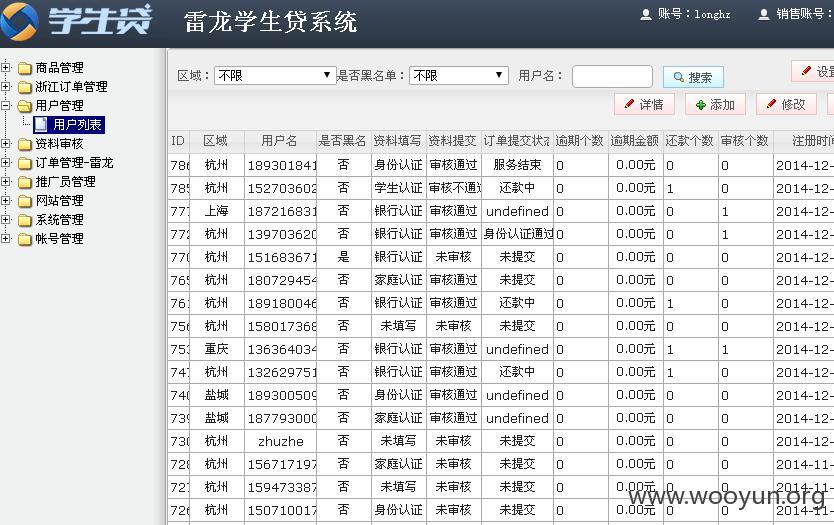This screenshot has height=525, width=834.
Task: Click the 系统管理 folder icon
Action: [x=24, y=220]
